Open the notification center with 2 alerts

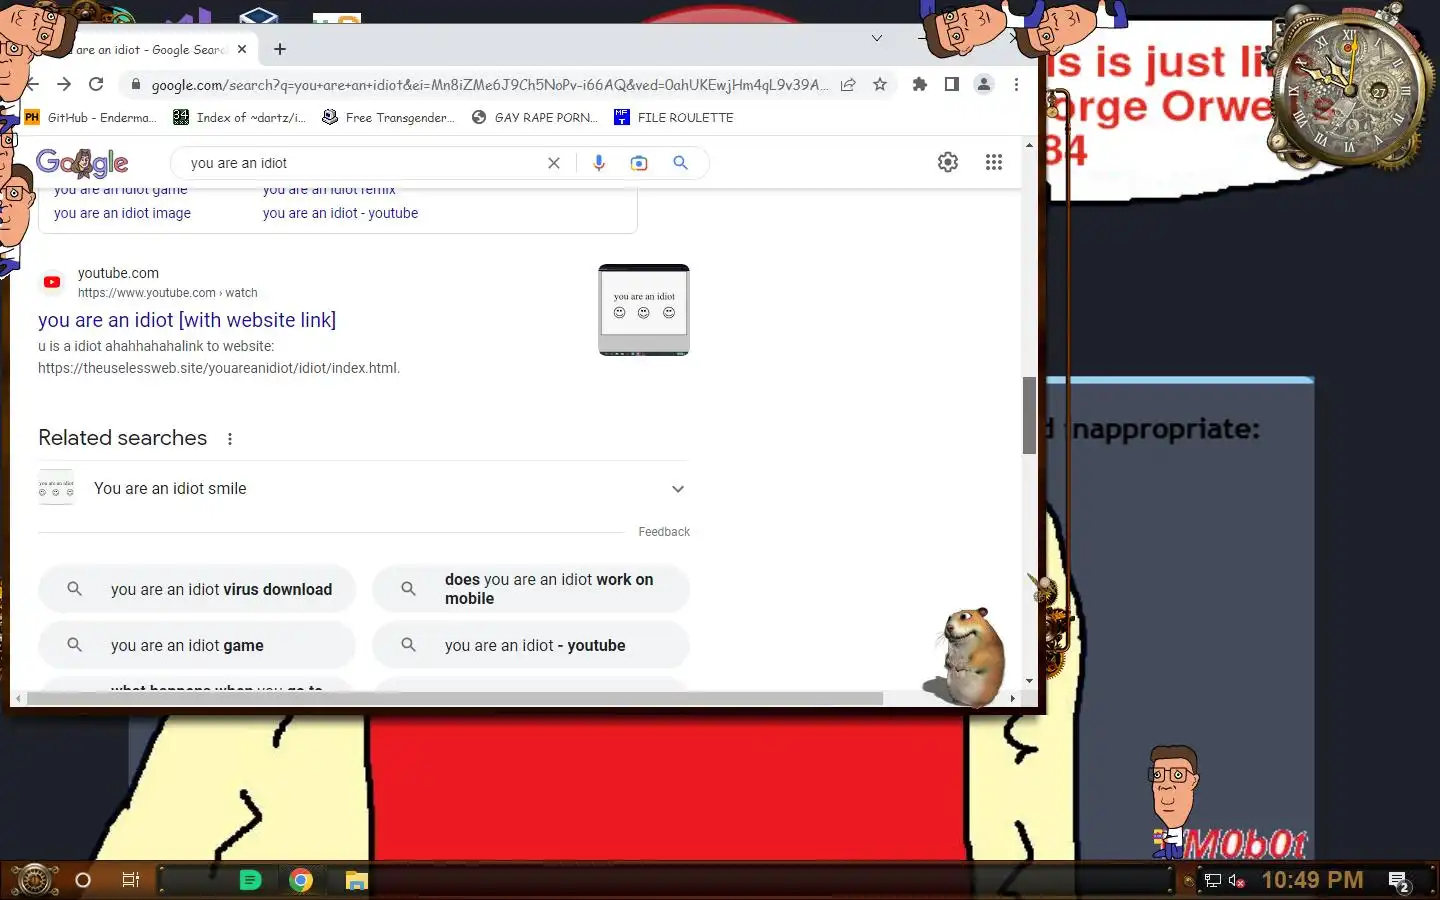click(x=1400, y=880)
